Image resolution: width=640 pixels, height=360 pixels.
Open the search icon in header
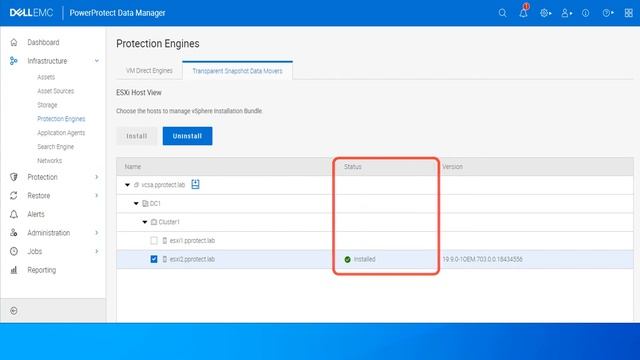(502, 13)
